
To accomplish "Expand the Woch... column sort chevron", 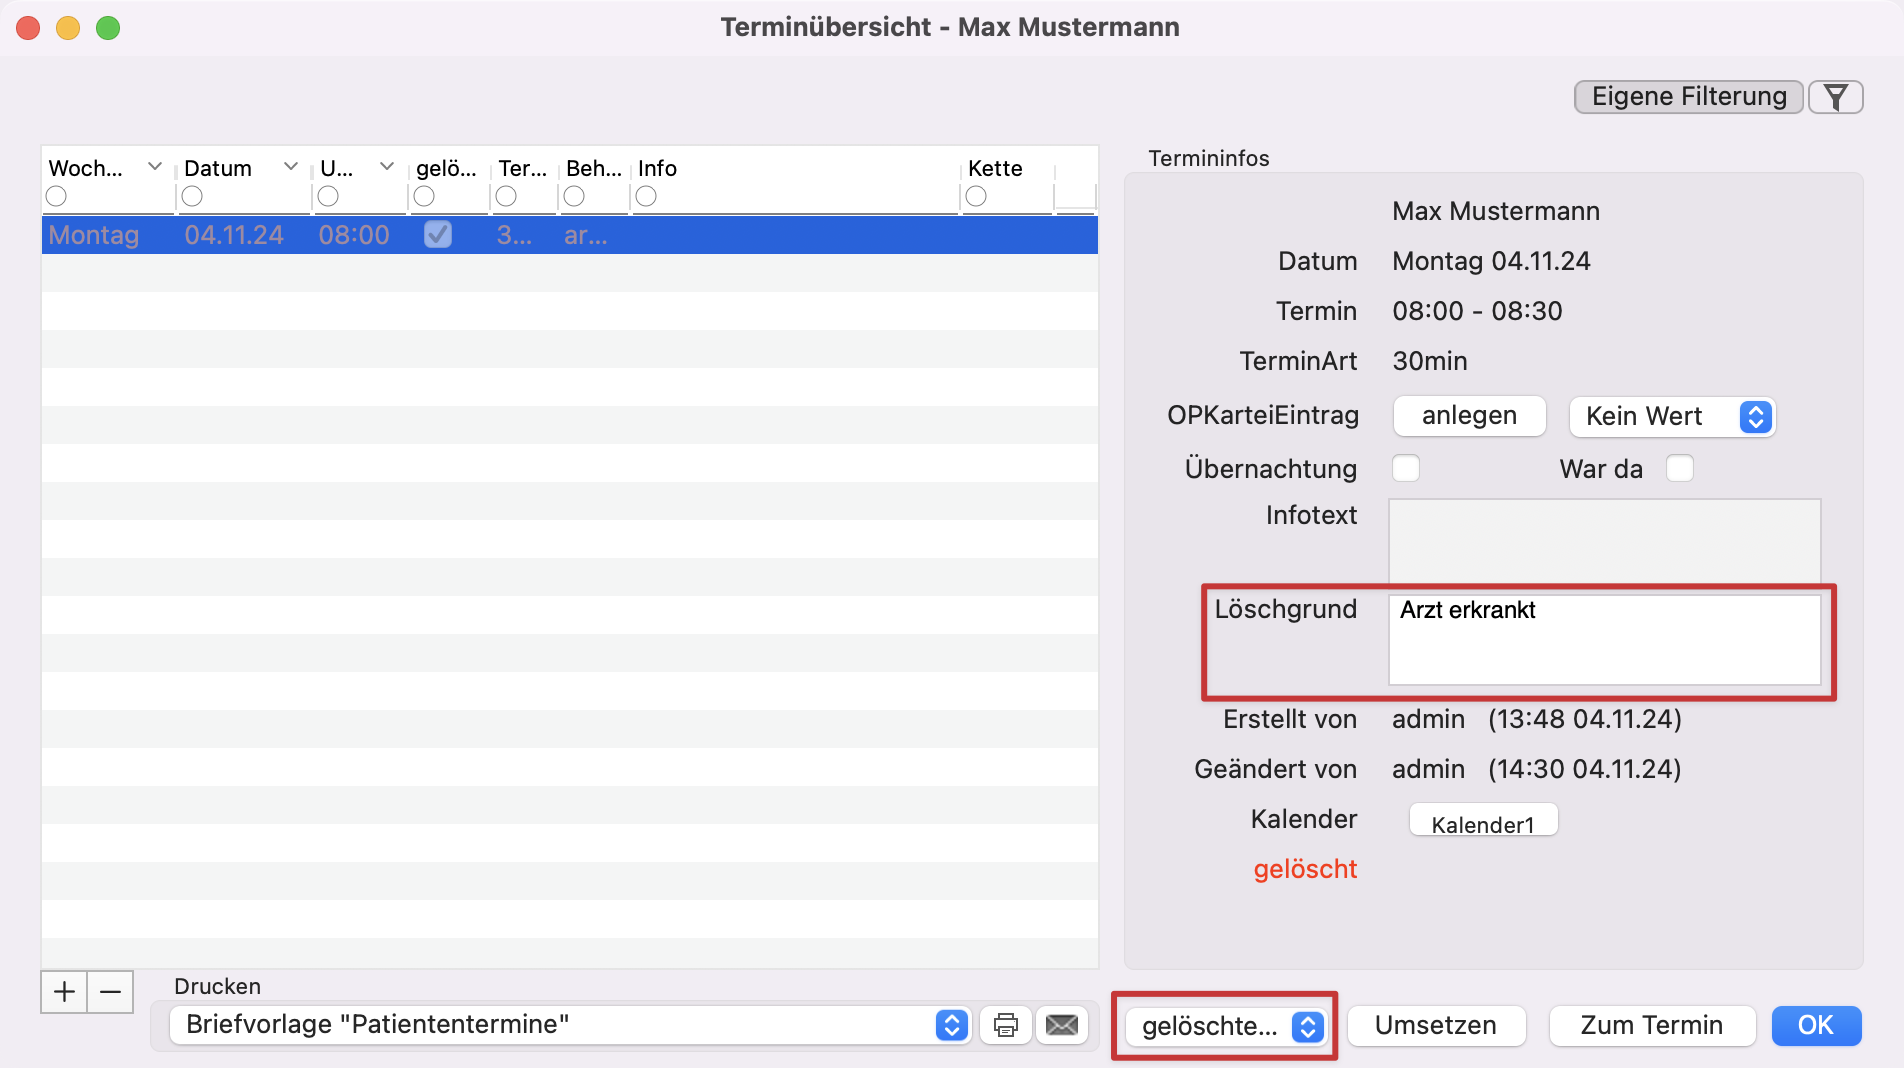I will pyautogui.click(x=155, y=166).
